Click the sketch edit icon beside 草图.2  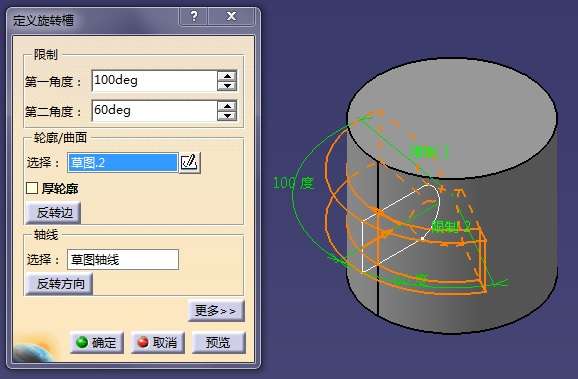click(190, 162)
